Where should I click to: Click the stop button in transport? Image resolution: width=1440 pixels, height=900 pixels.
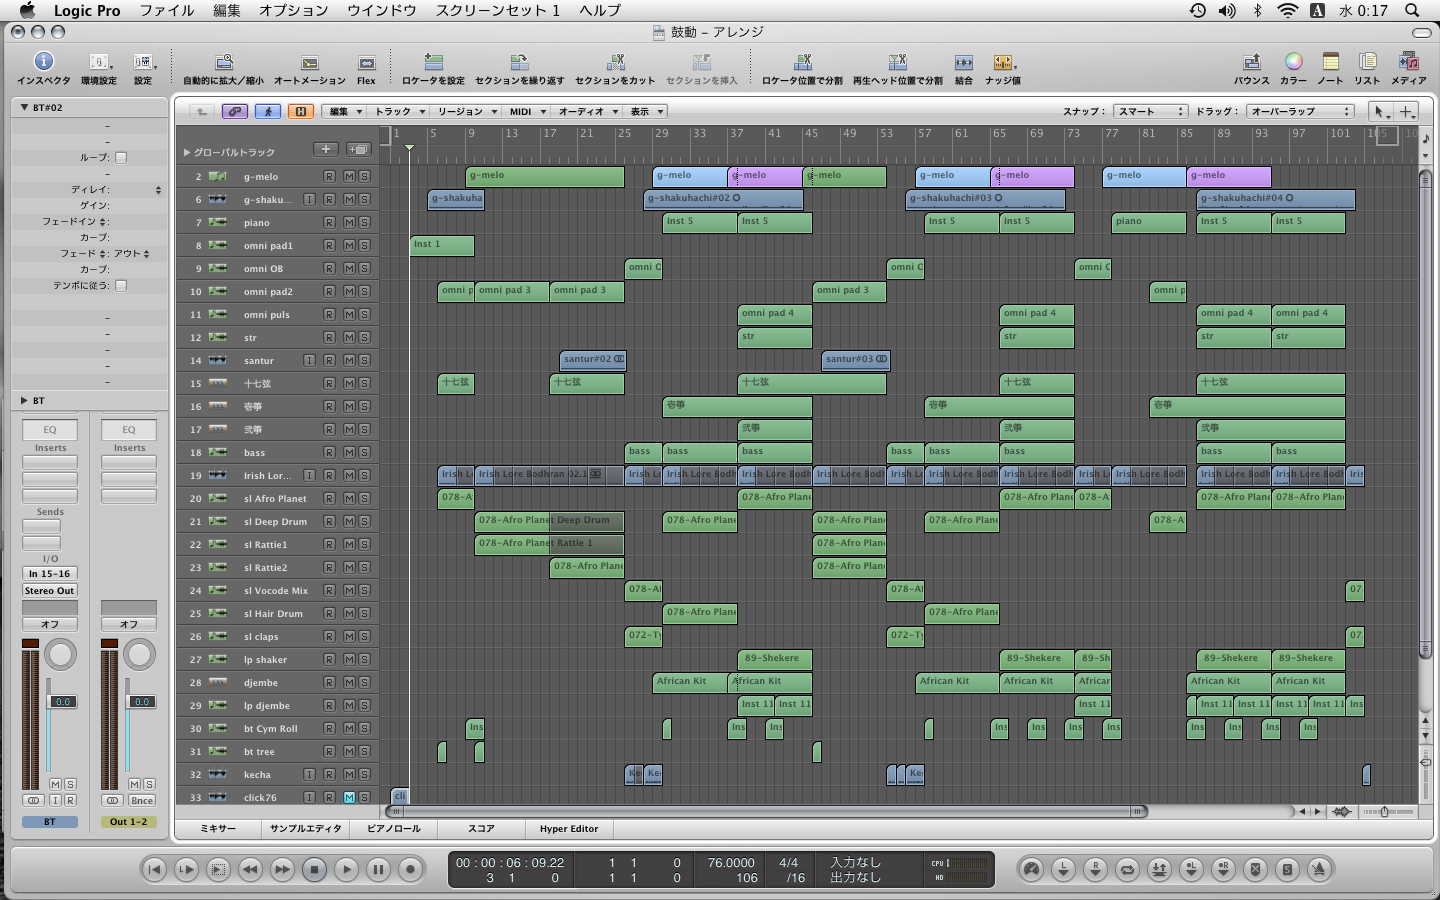(x=314, y=869)
